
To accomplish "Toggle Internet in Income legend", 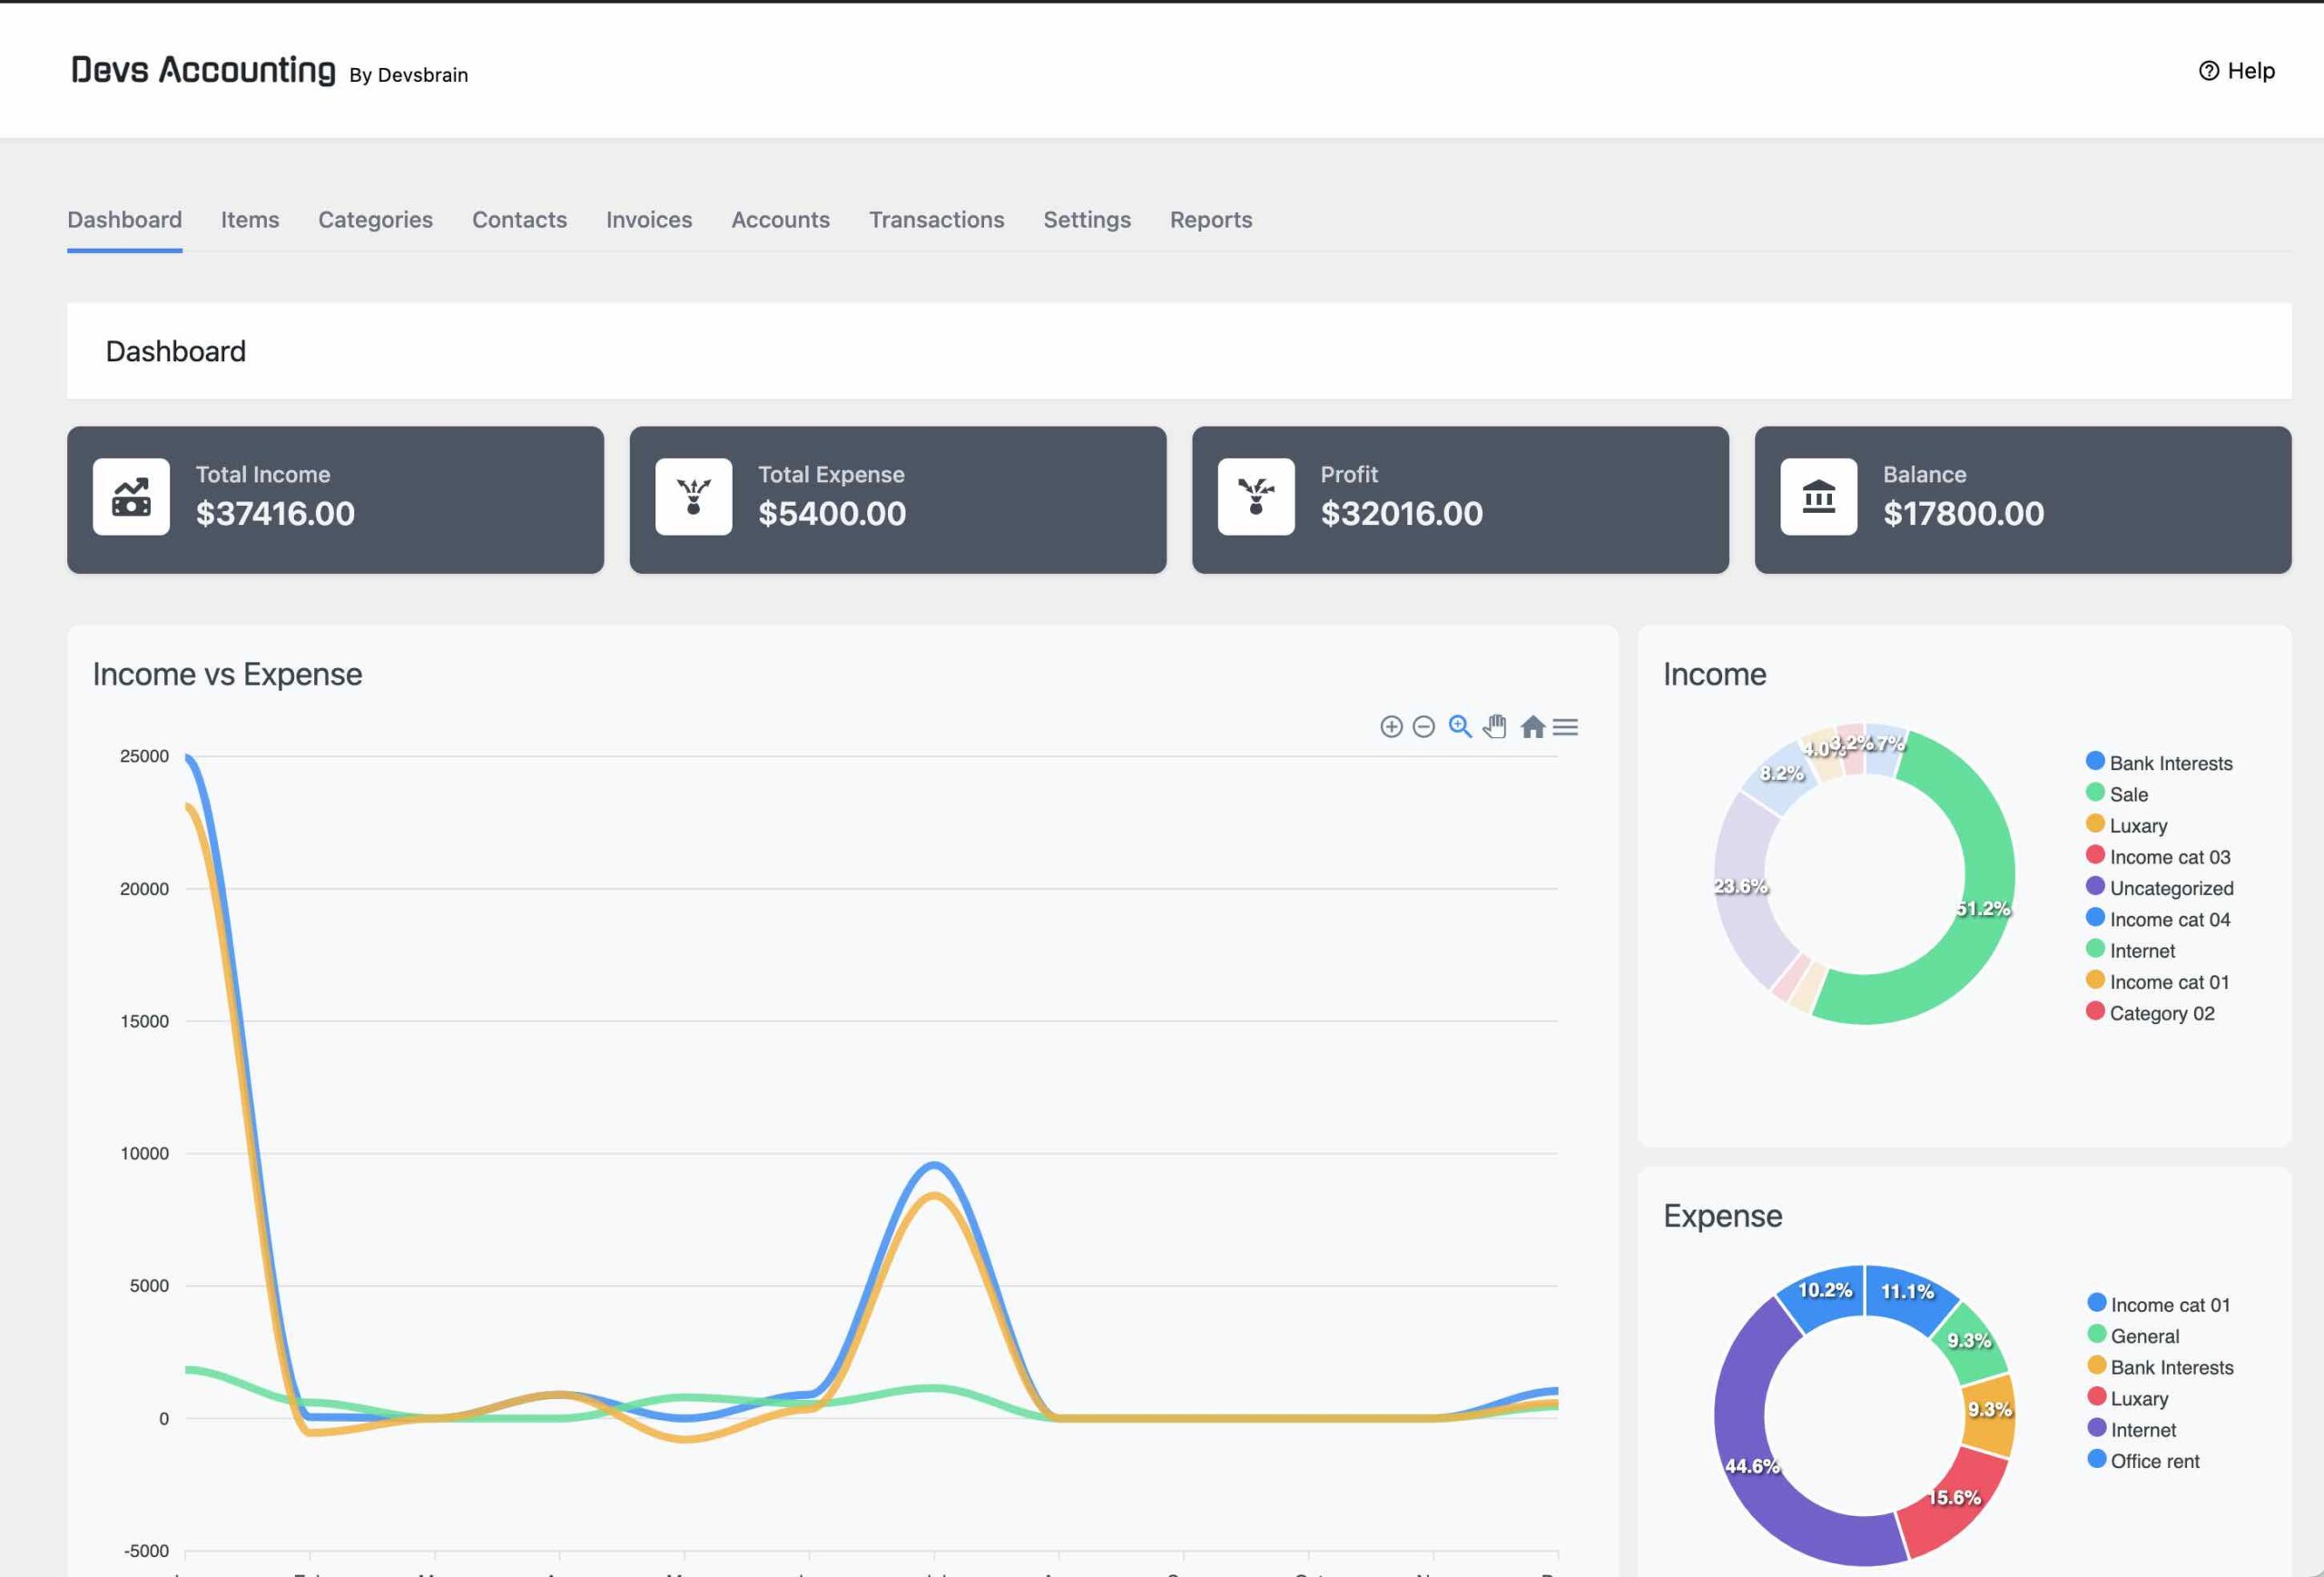I will click(x=2131, y=950).
